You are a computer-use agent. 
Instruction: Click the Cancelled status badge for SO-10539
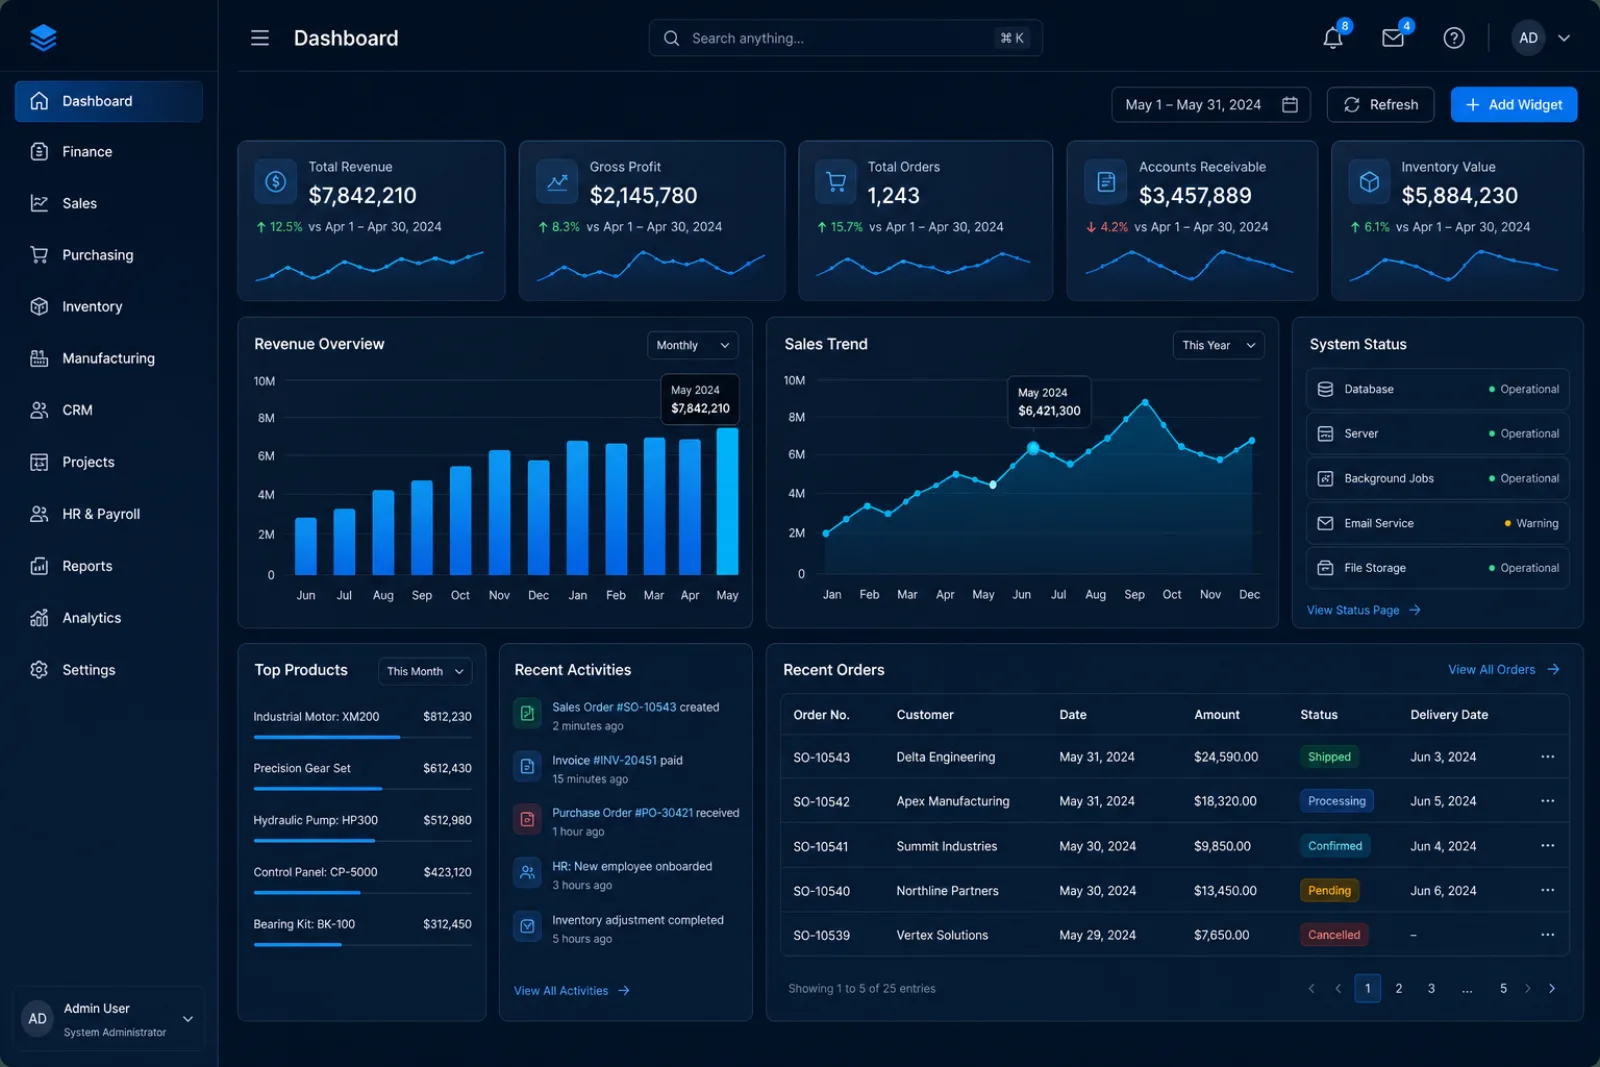pos(1334,935)
